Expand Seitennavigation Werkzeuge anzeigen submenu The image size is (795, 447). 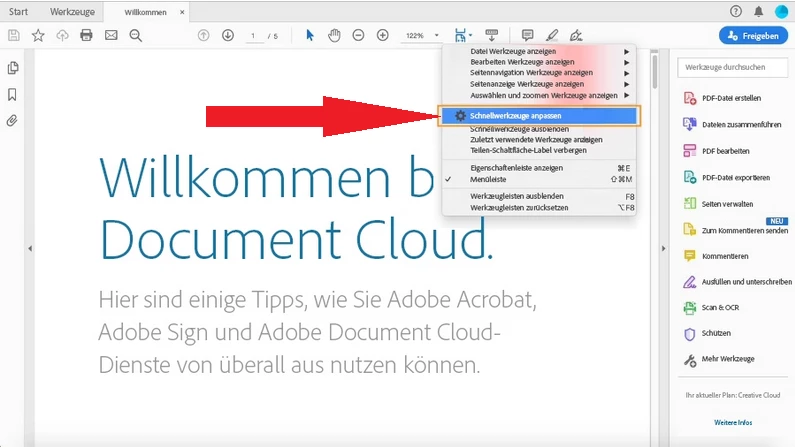[539, 72]
